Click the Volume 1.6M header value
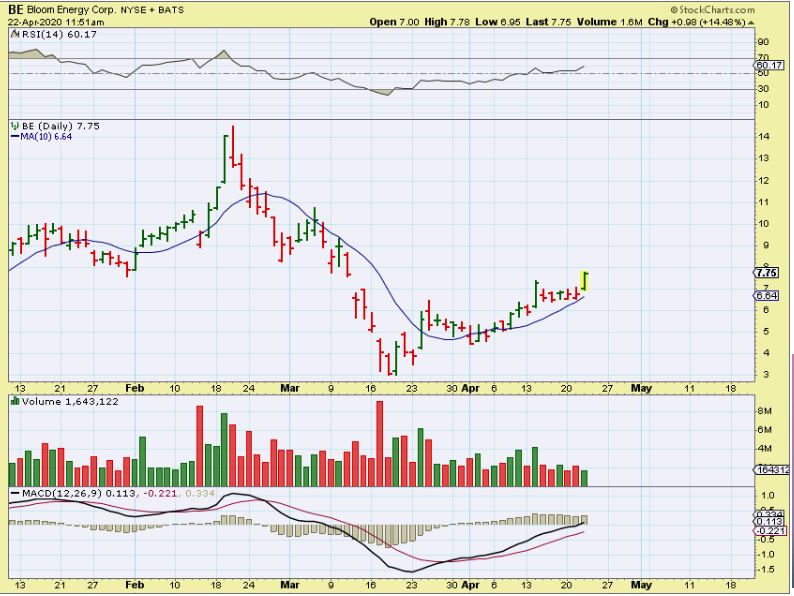The width and height of the screenshot is (794, 596). (x=610, y=22)
